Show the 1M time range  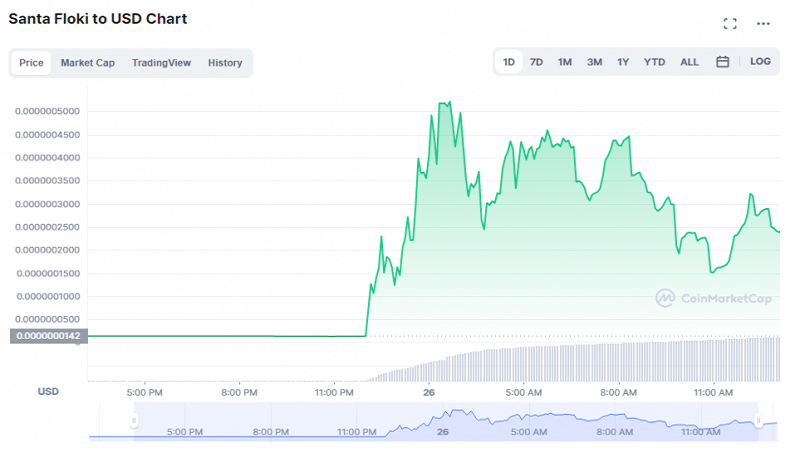[x=564, y=62]
